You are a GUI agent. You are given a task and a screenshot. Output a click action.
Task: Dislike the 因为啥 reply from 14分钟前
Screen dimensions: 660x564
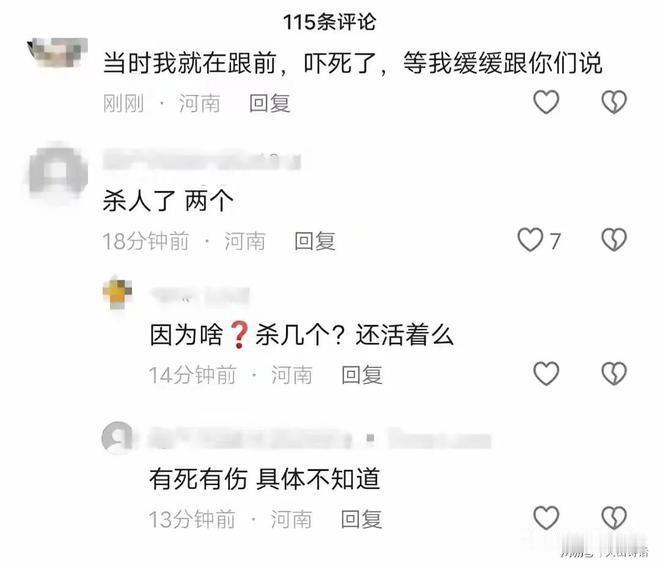click(614, 373)
